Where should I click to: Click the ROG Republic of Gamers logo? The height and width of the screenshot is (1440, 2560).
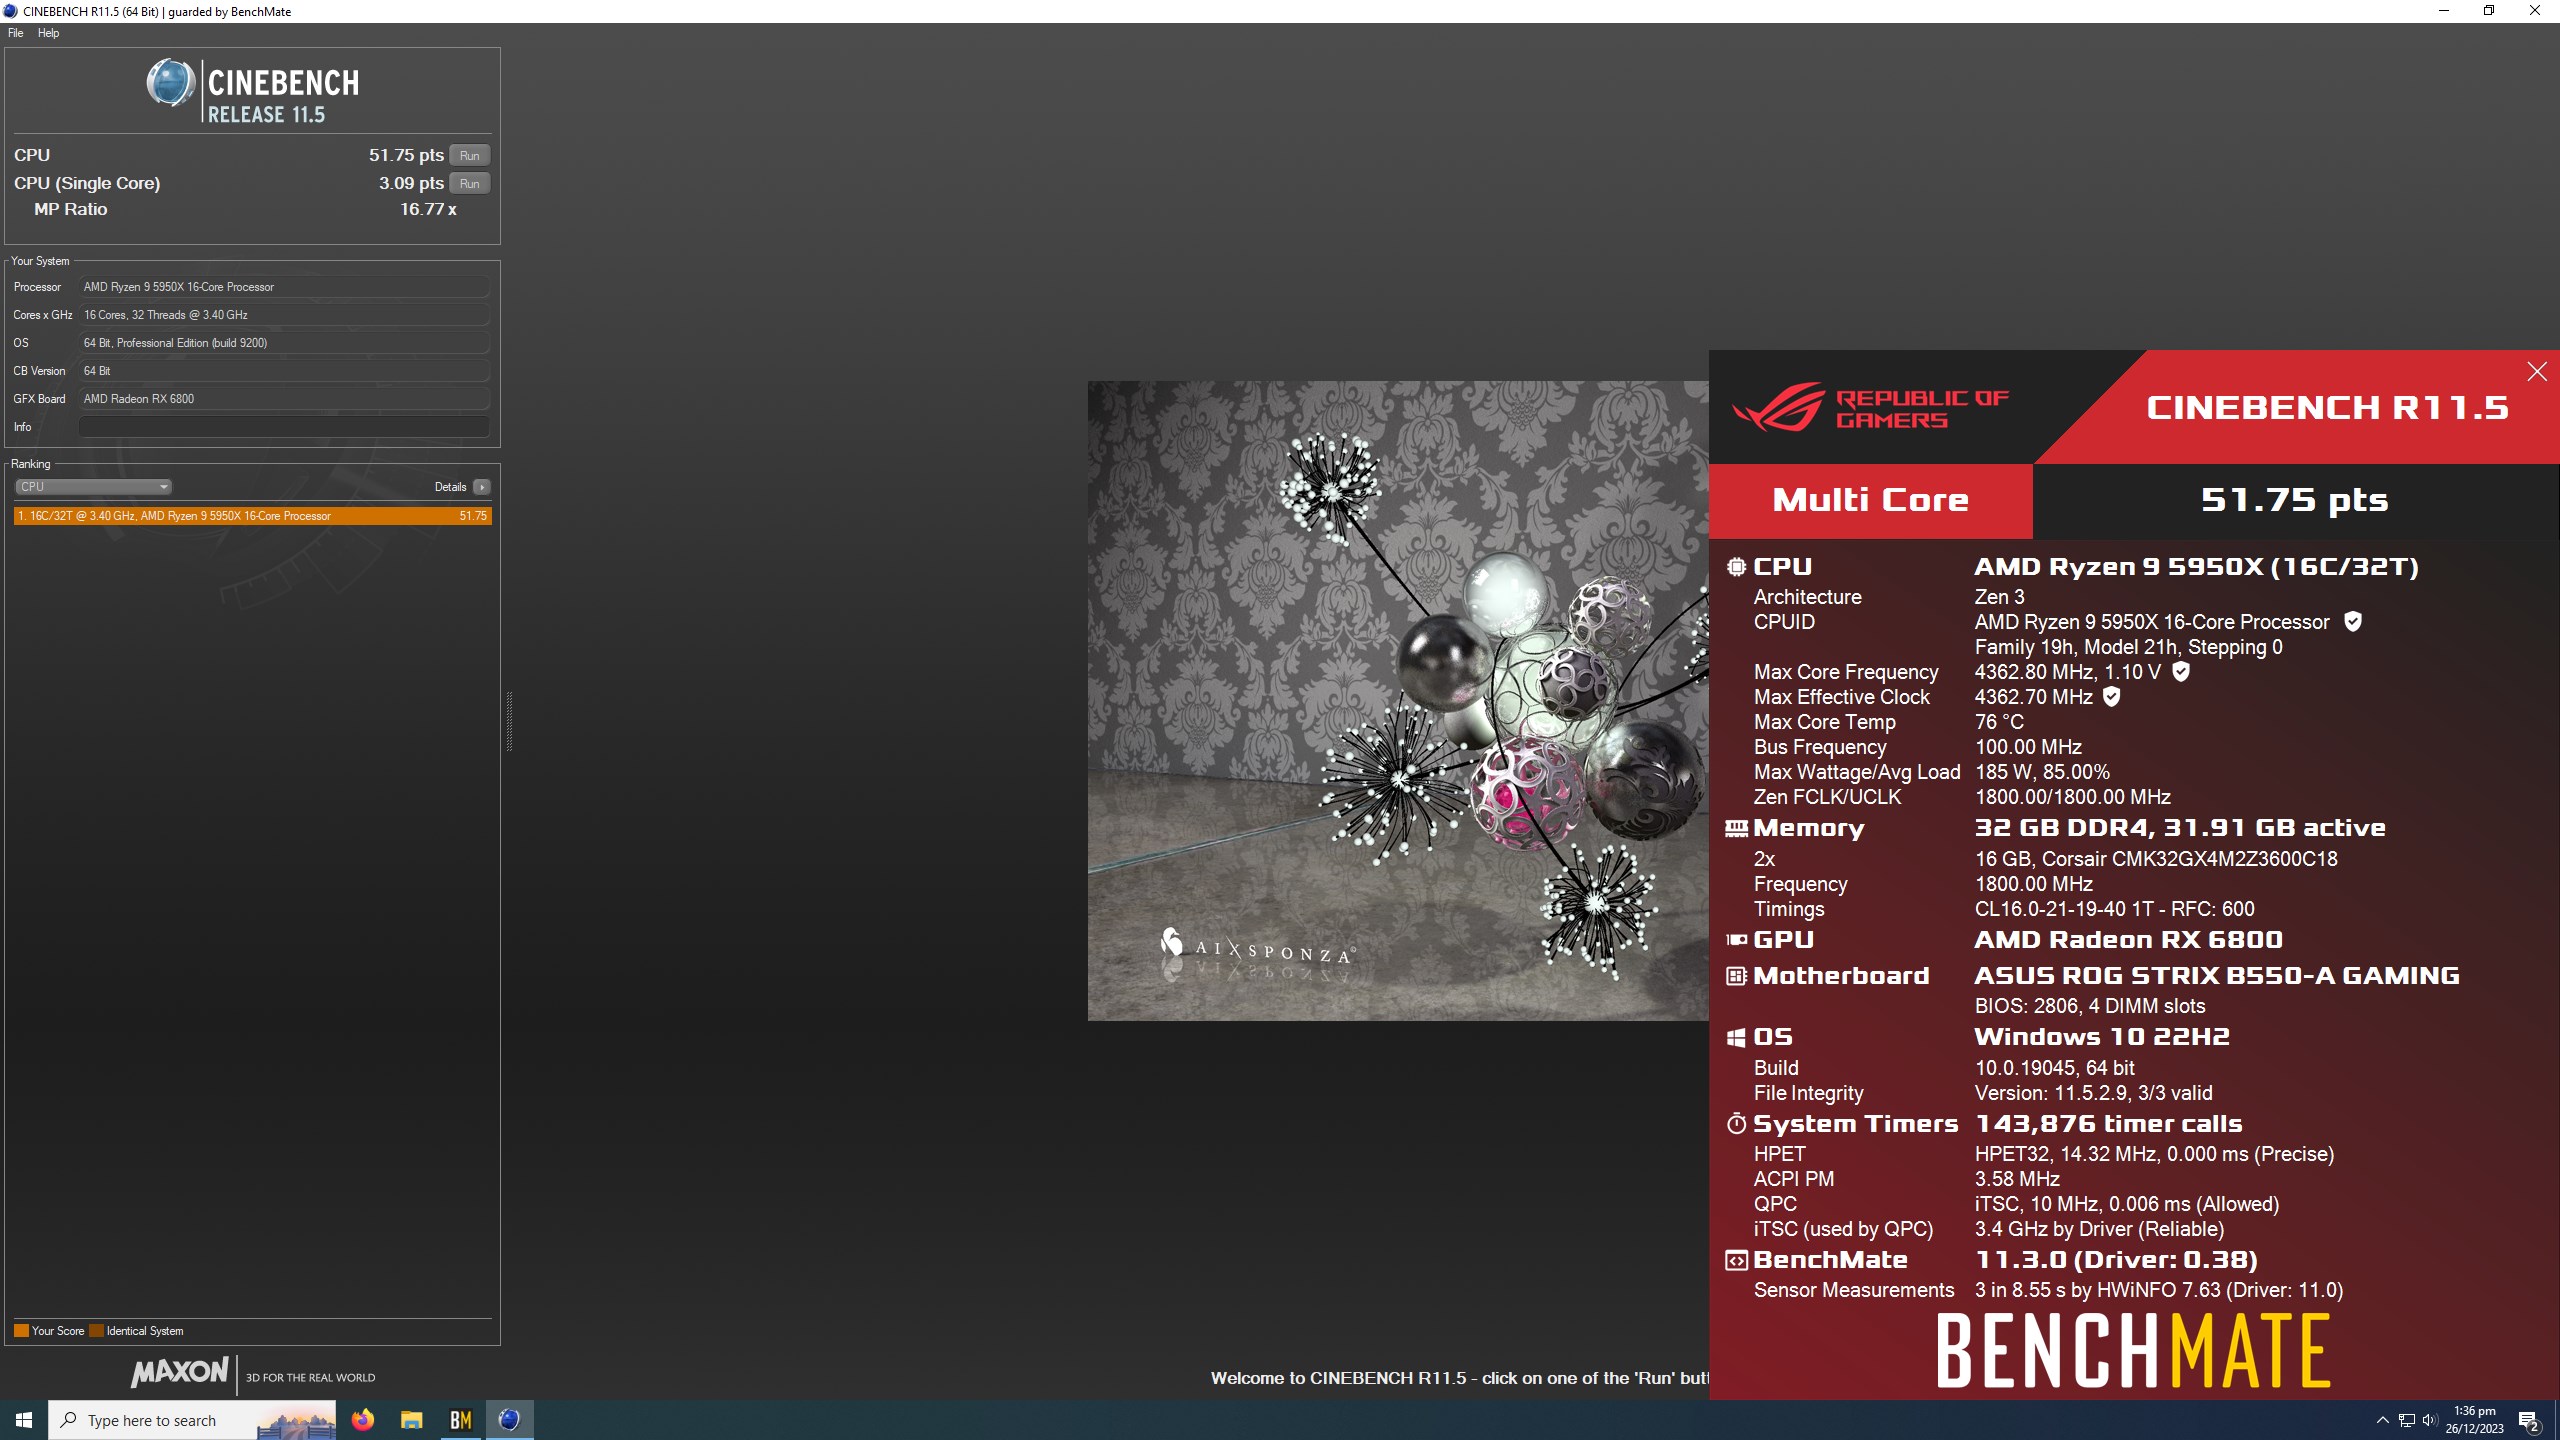point(1871,409)
